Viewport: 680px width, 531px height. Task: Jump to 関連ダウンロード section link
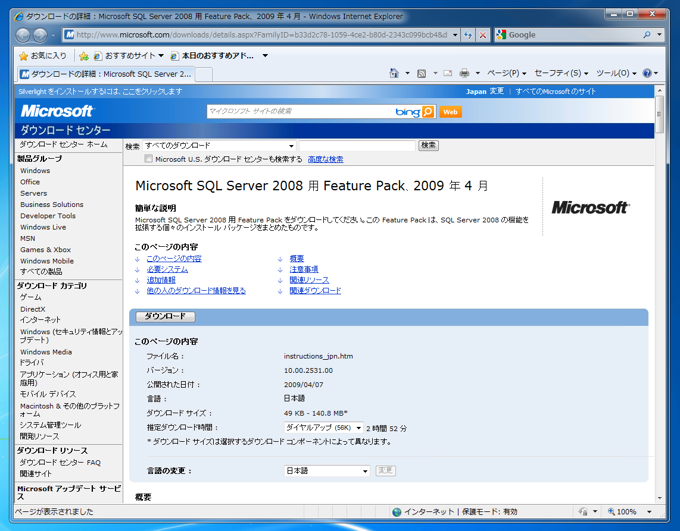coord(315,291)
